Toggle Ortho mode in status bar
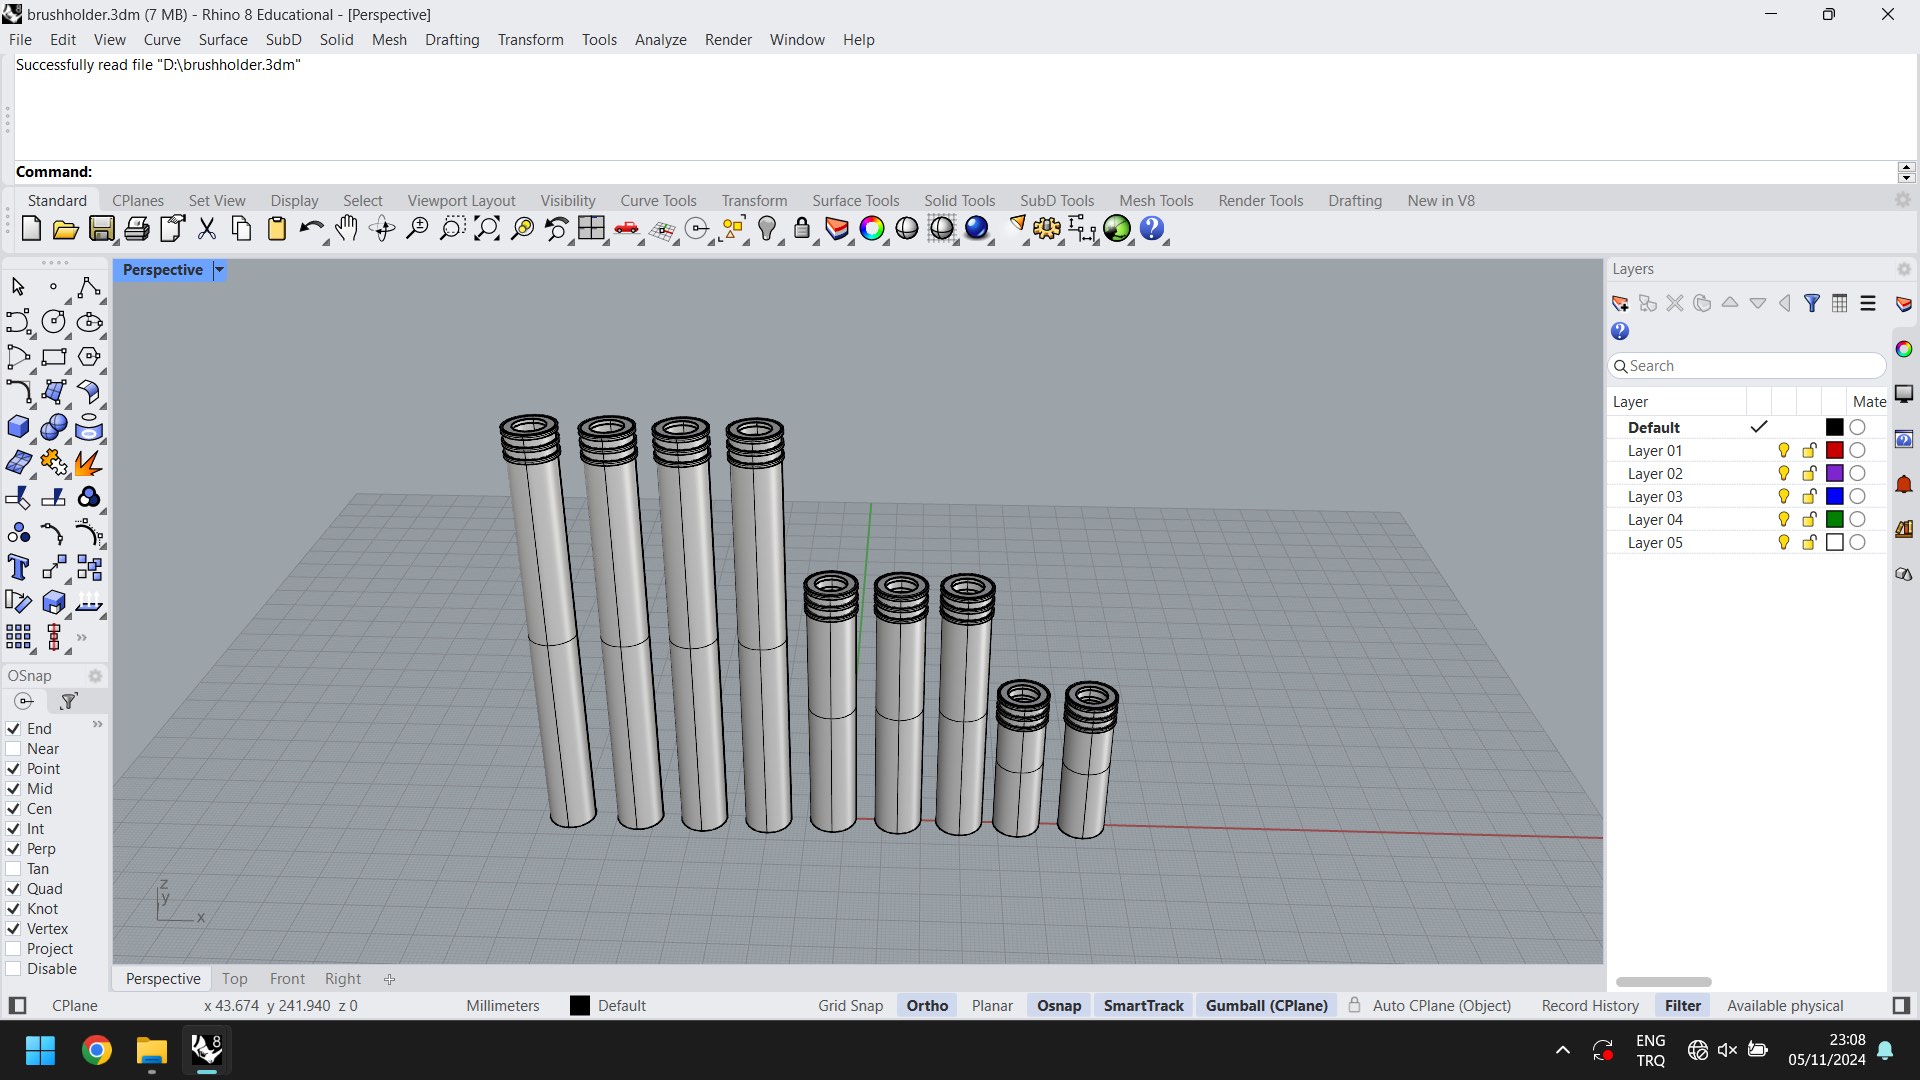 927,1006
